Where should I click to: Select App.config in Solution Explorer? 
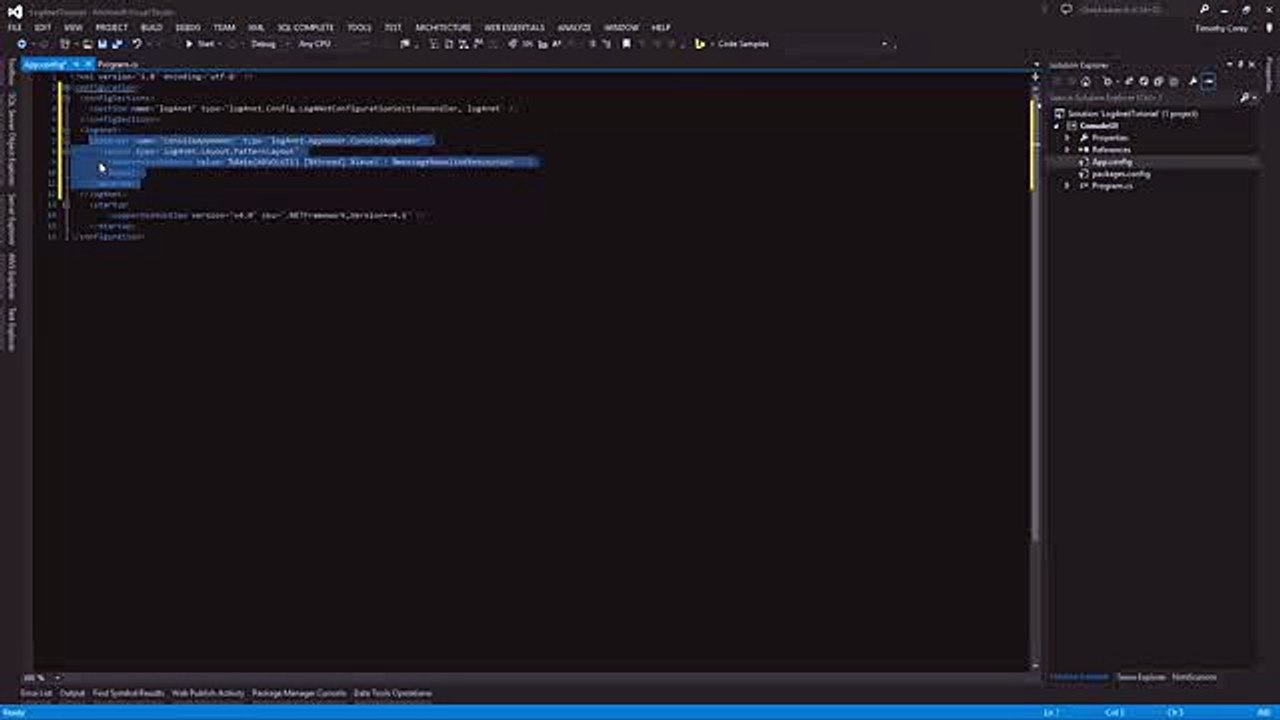1111,162
